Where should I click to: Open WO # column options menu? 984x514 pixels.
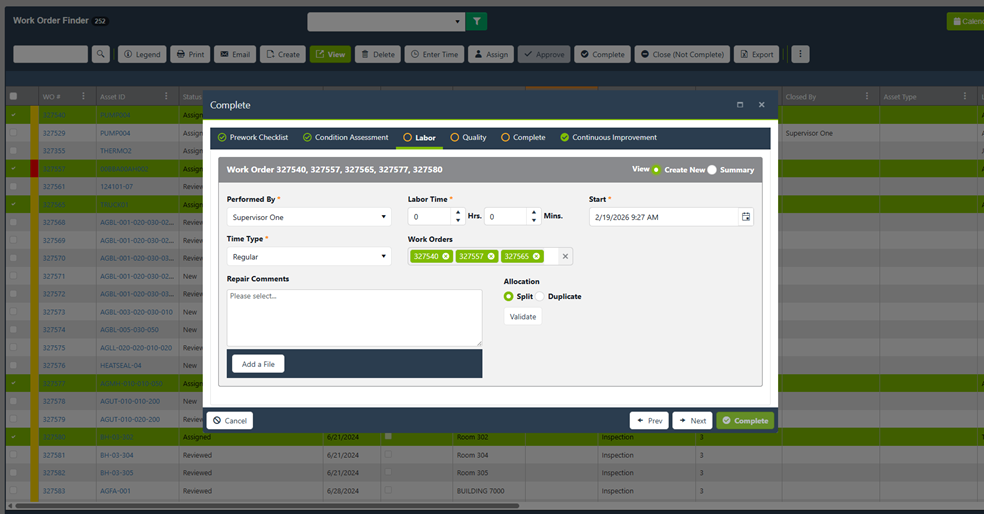83,96
